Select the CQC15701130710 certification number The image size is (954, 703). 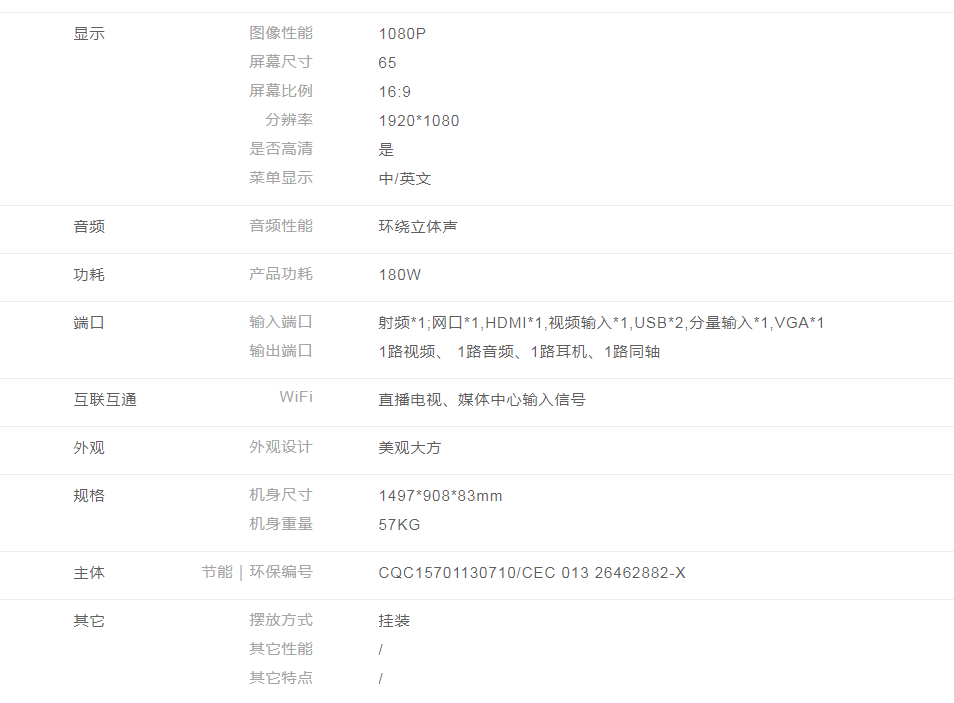[x=532, y=573]
